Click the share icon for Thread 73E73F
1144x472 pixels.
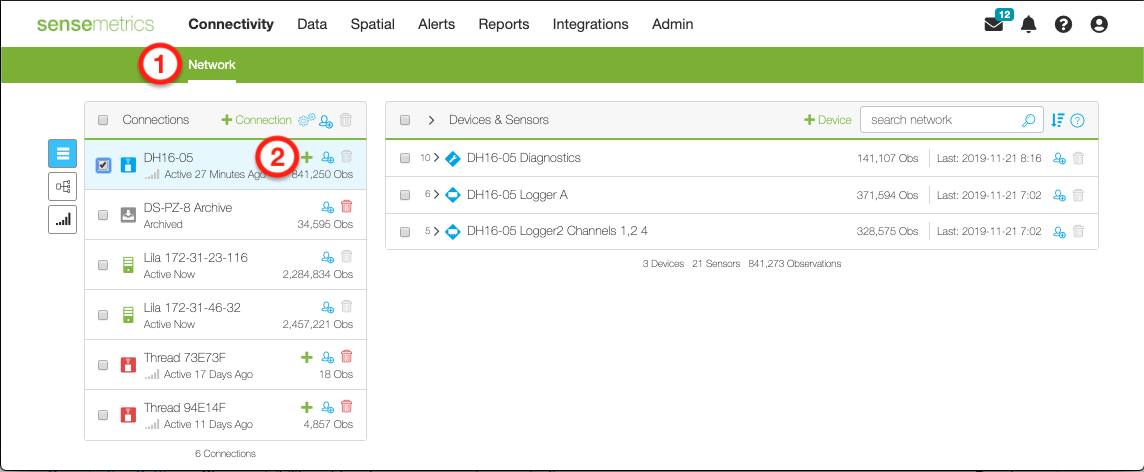(x=327, y=357)
